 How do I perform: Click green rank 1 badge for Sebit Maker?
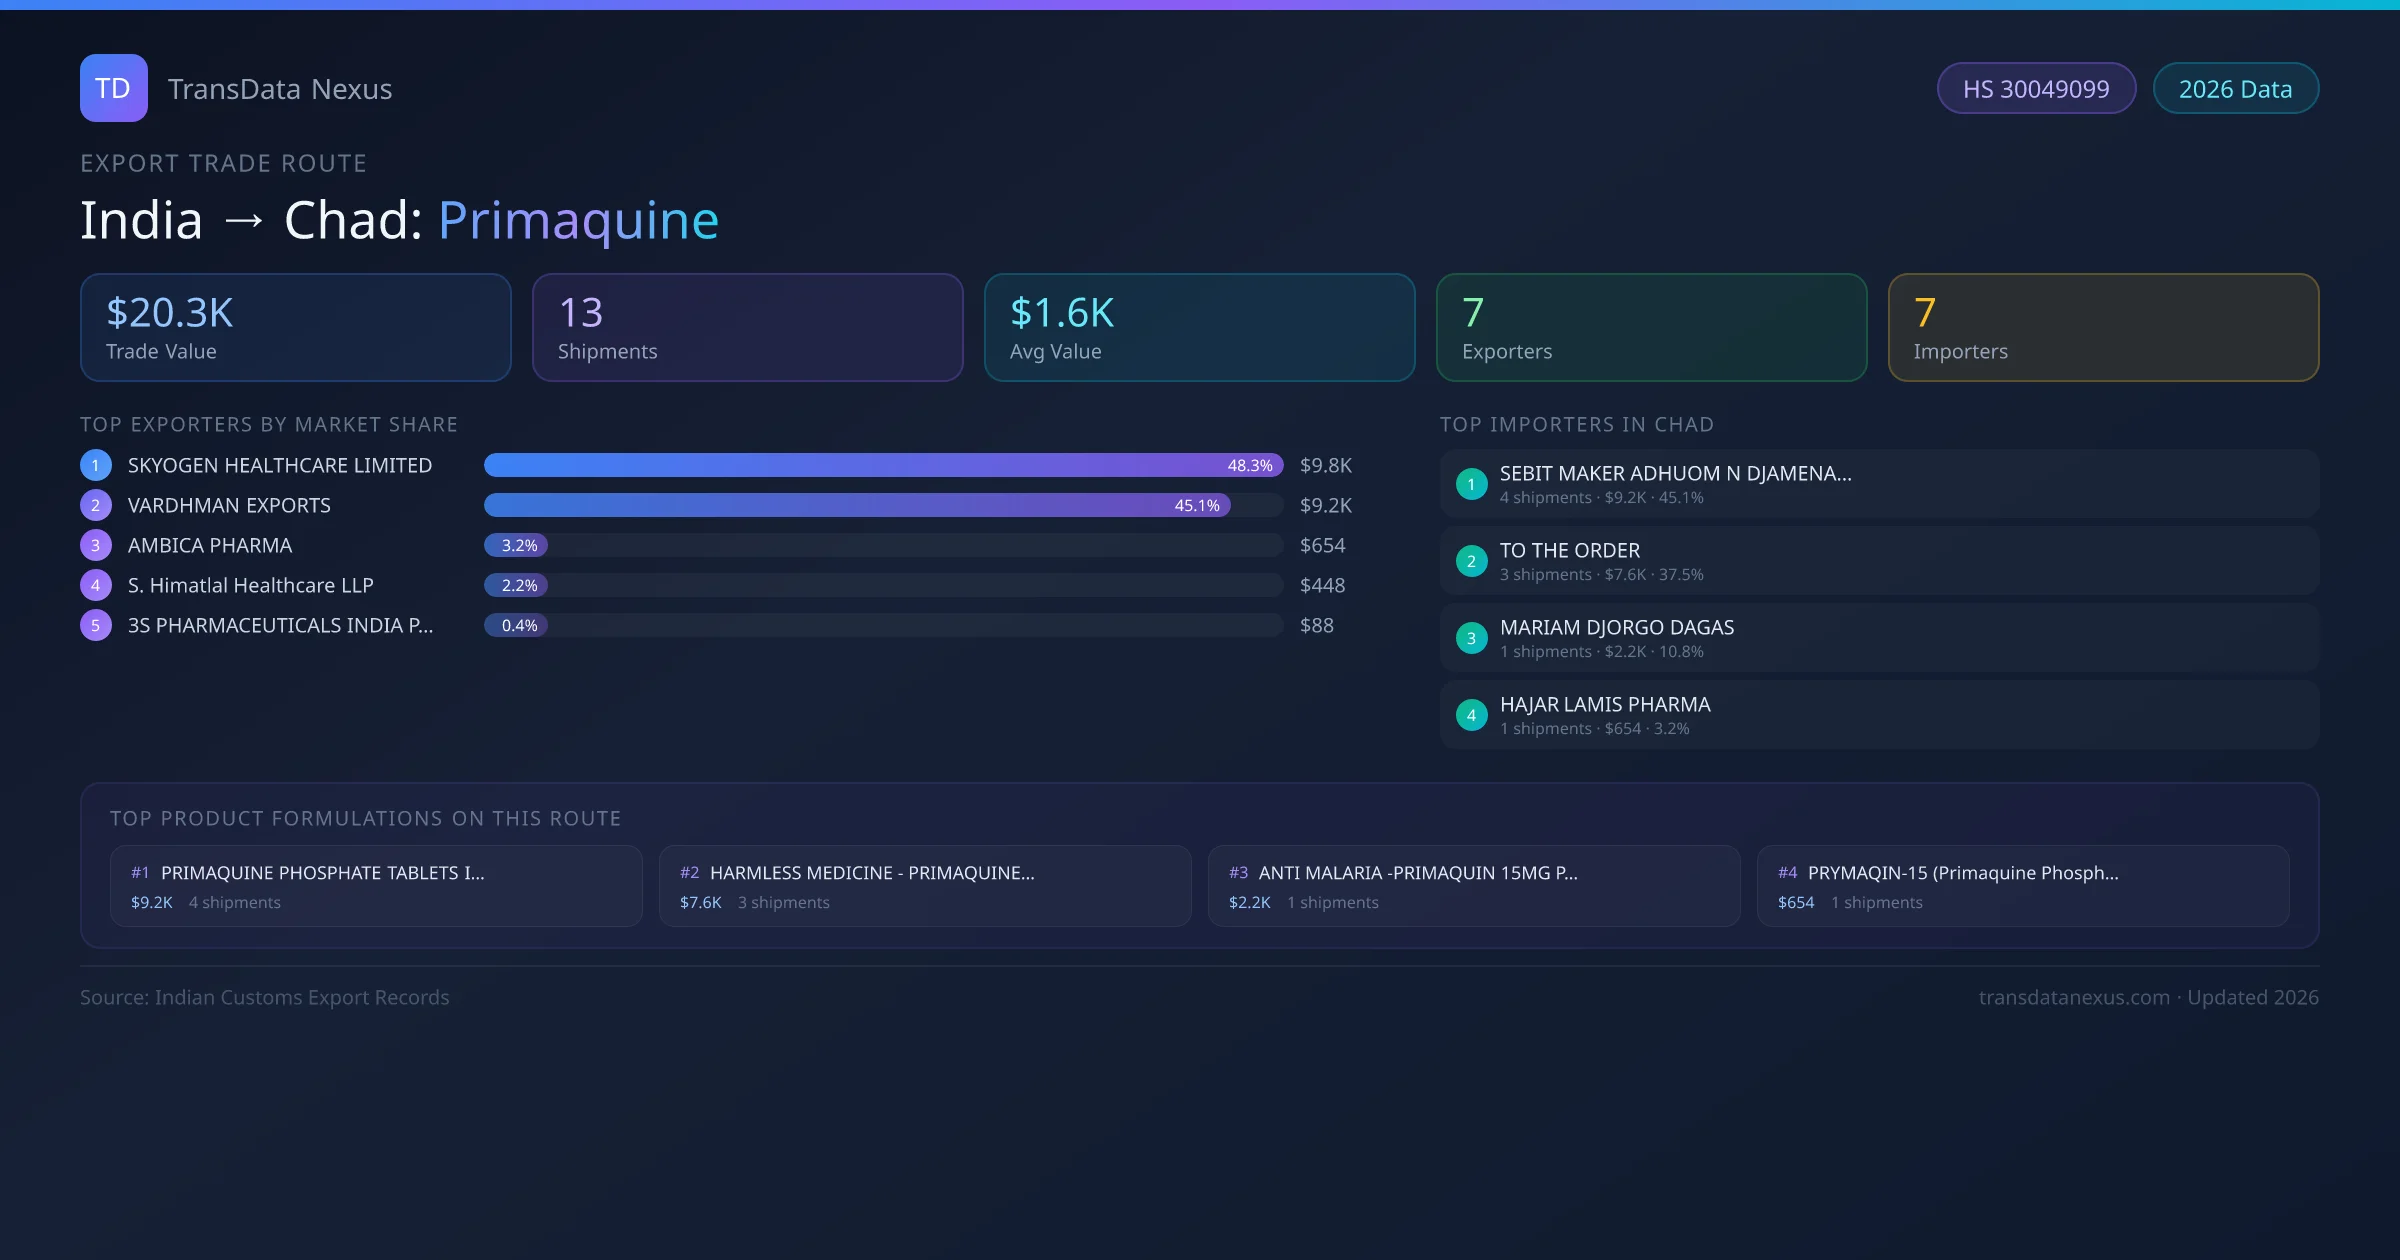pos(1471,484)
